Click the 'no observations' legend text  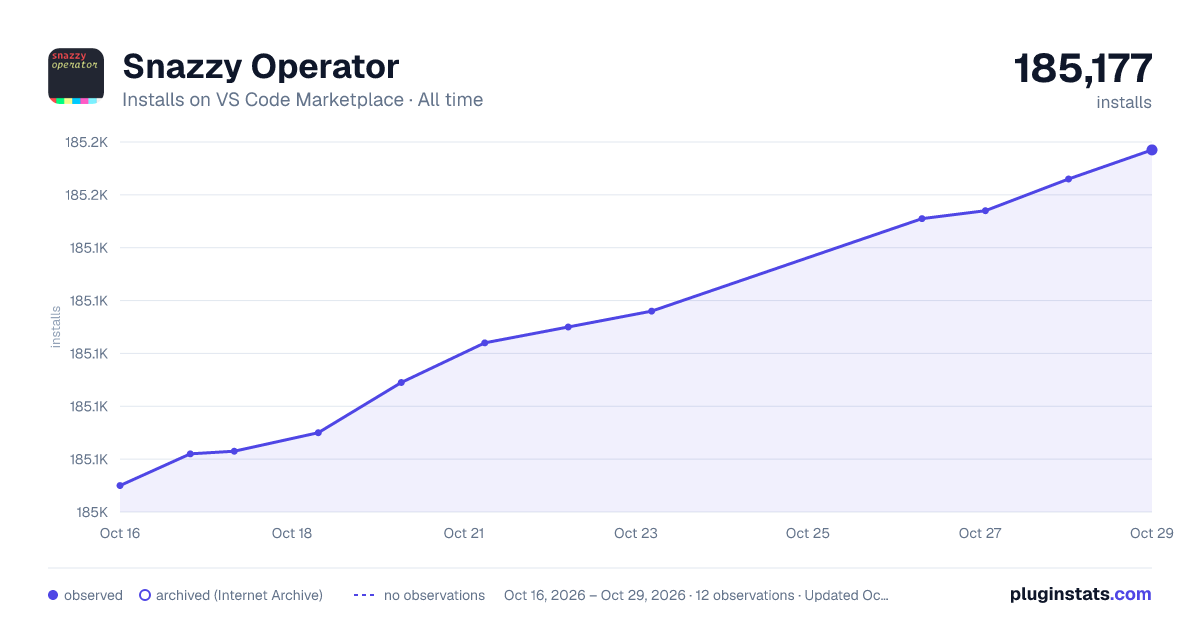tap(434, 595)
